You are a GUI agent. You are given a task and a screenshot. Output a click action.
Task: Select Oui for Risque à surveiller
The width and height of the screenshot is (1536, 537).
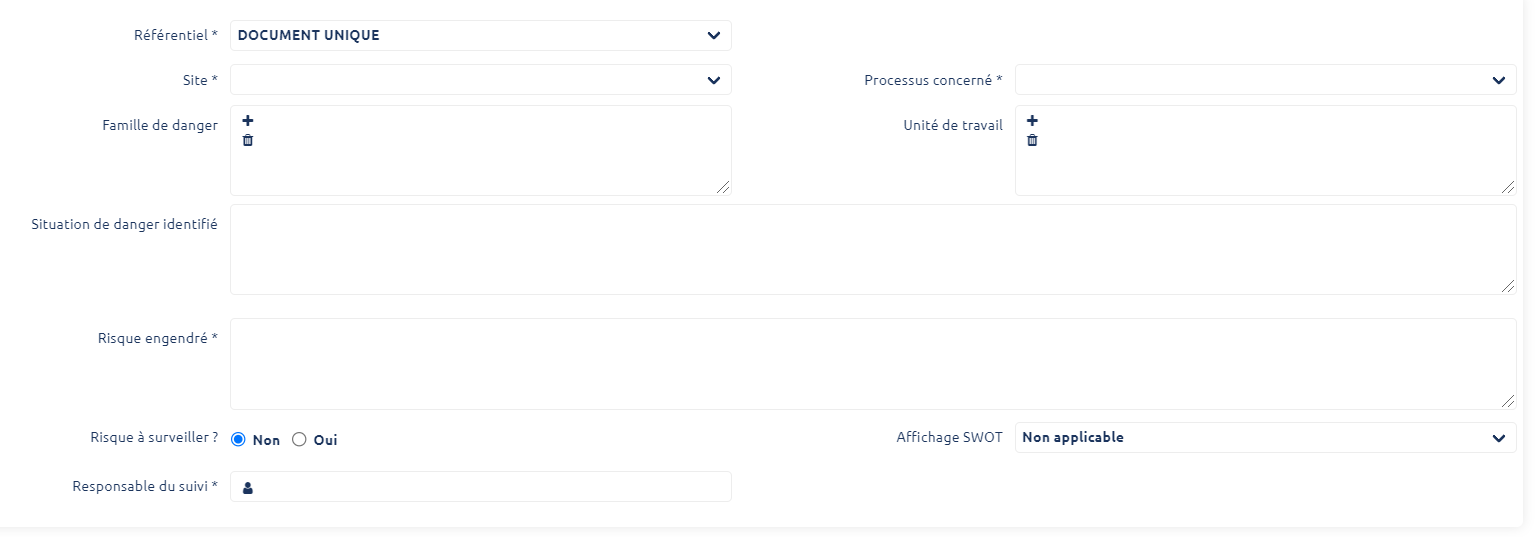pos(299,440)
